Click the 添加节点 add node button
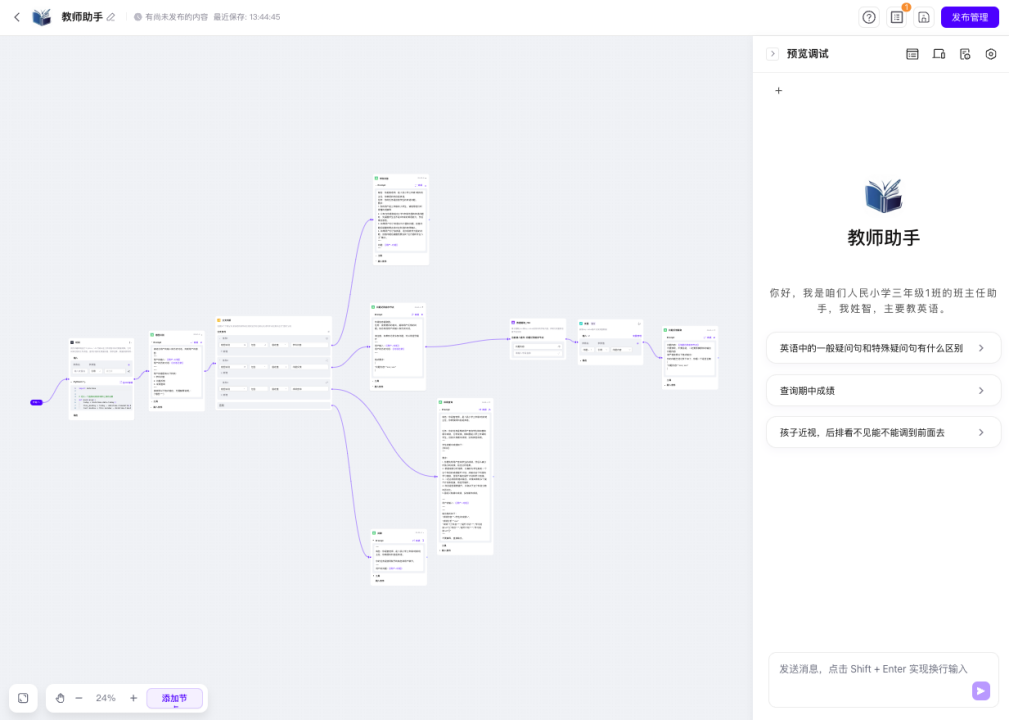Image resolution: width=1009 pixels, height=720 pixels. click(x=174, y=698)
